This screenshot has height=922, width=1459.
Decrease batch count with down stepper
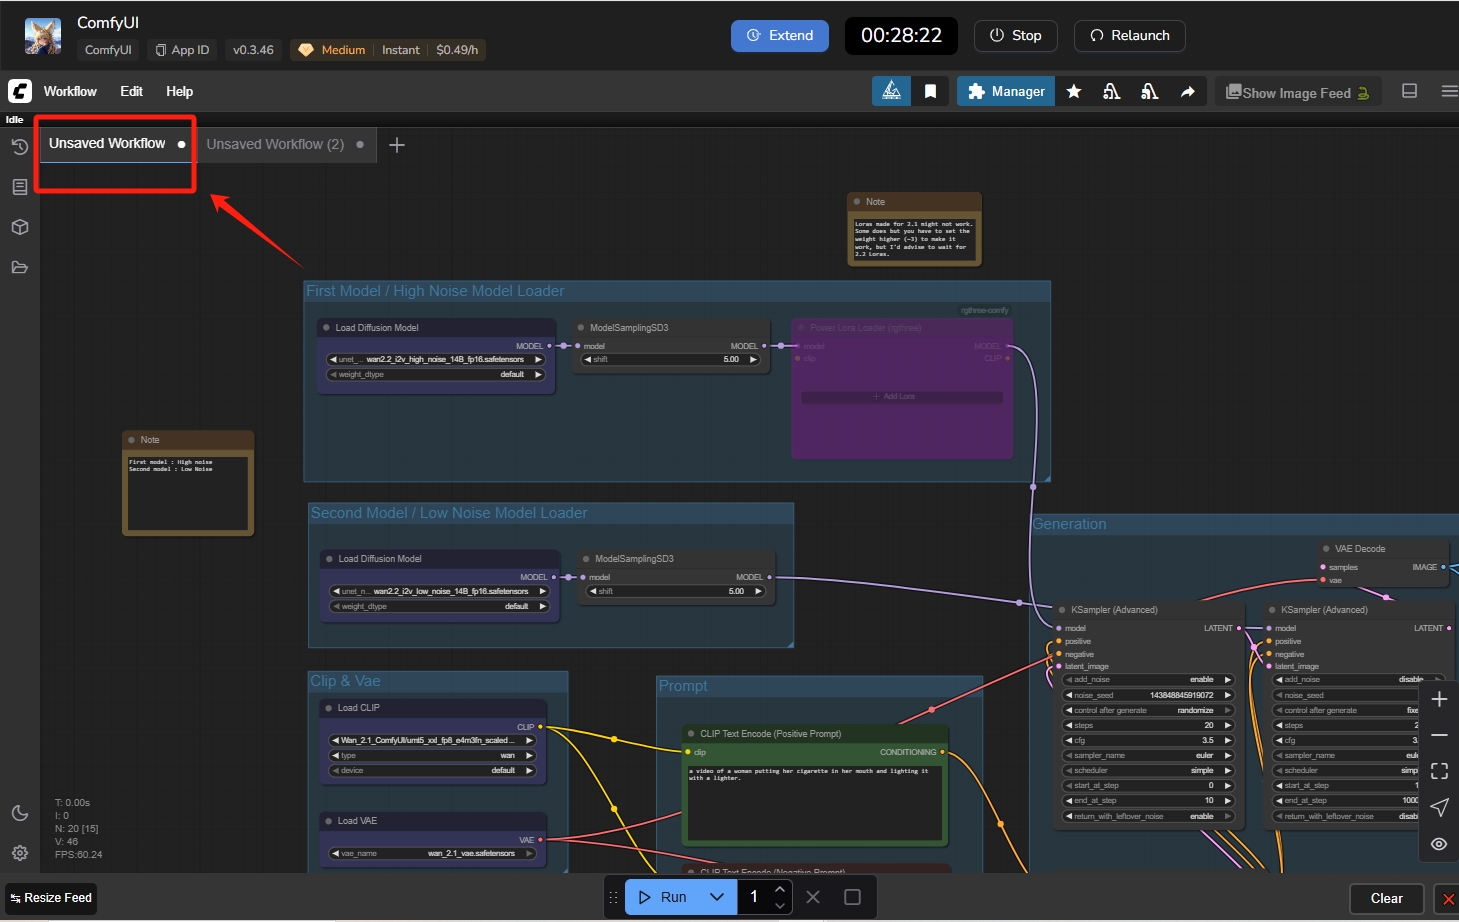click(780, 906)
